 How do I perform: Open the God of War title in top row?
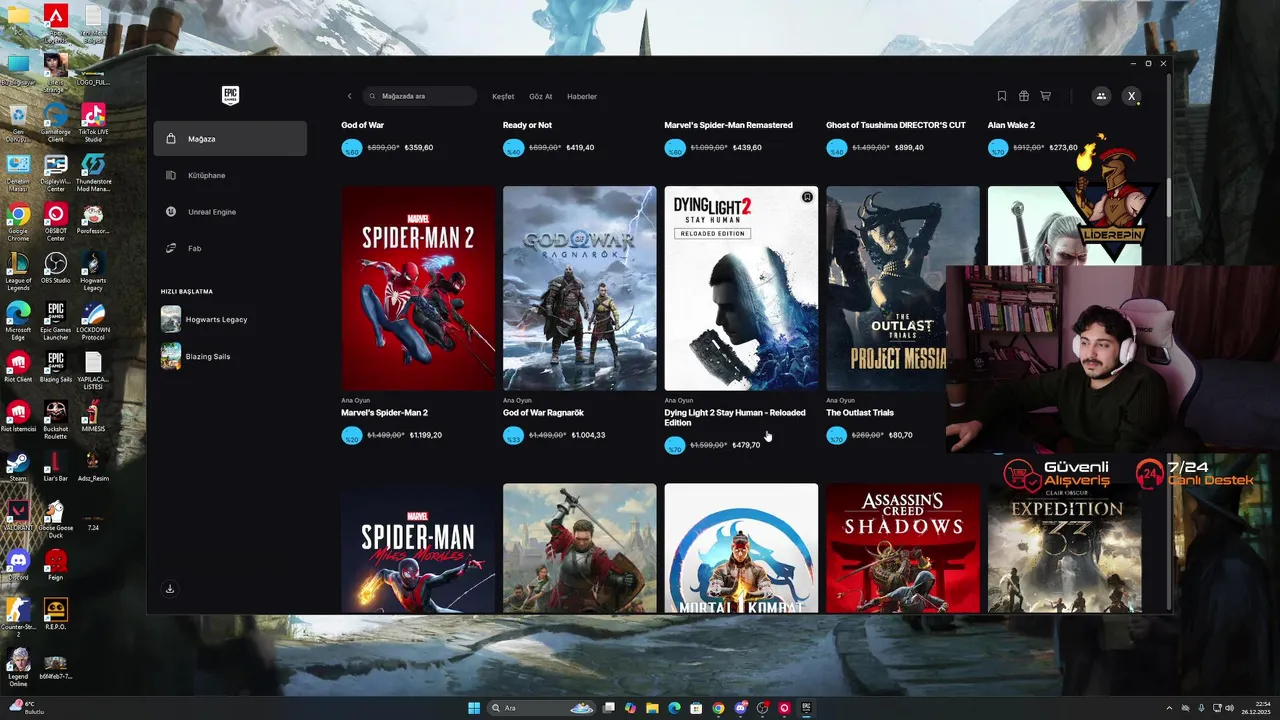tap(362, 125)
